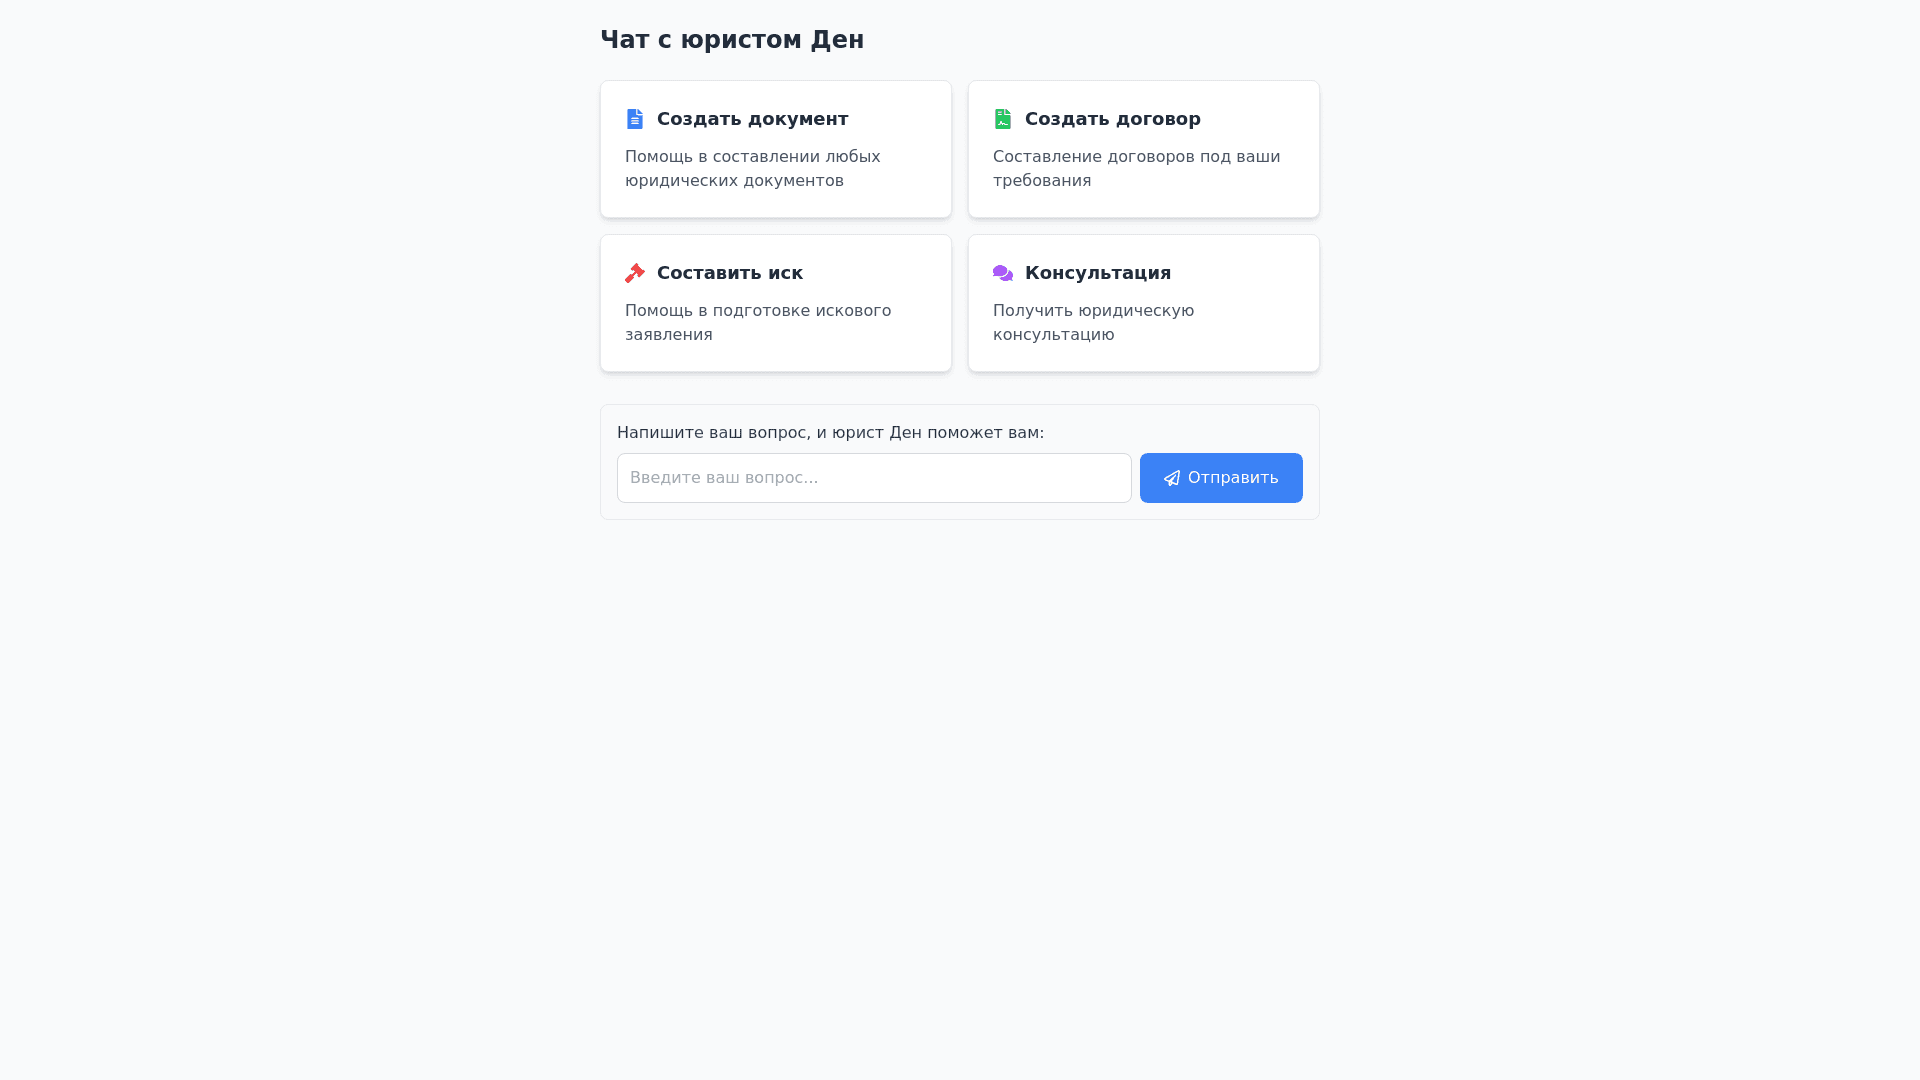The image size is (1920, 1080).
Task: Click "Составление договоров под ваши требования" description
Action: tap(1136, 169)
